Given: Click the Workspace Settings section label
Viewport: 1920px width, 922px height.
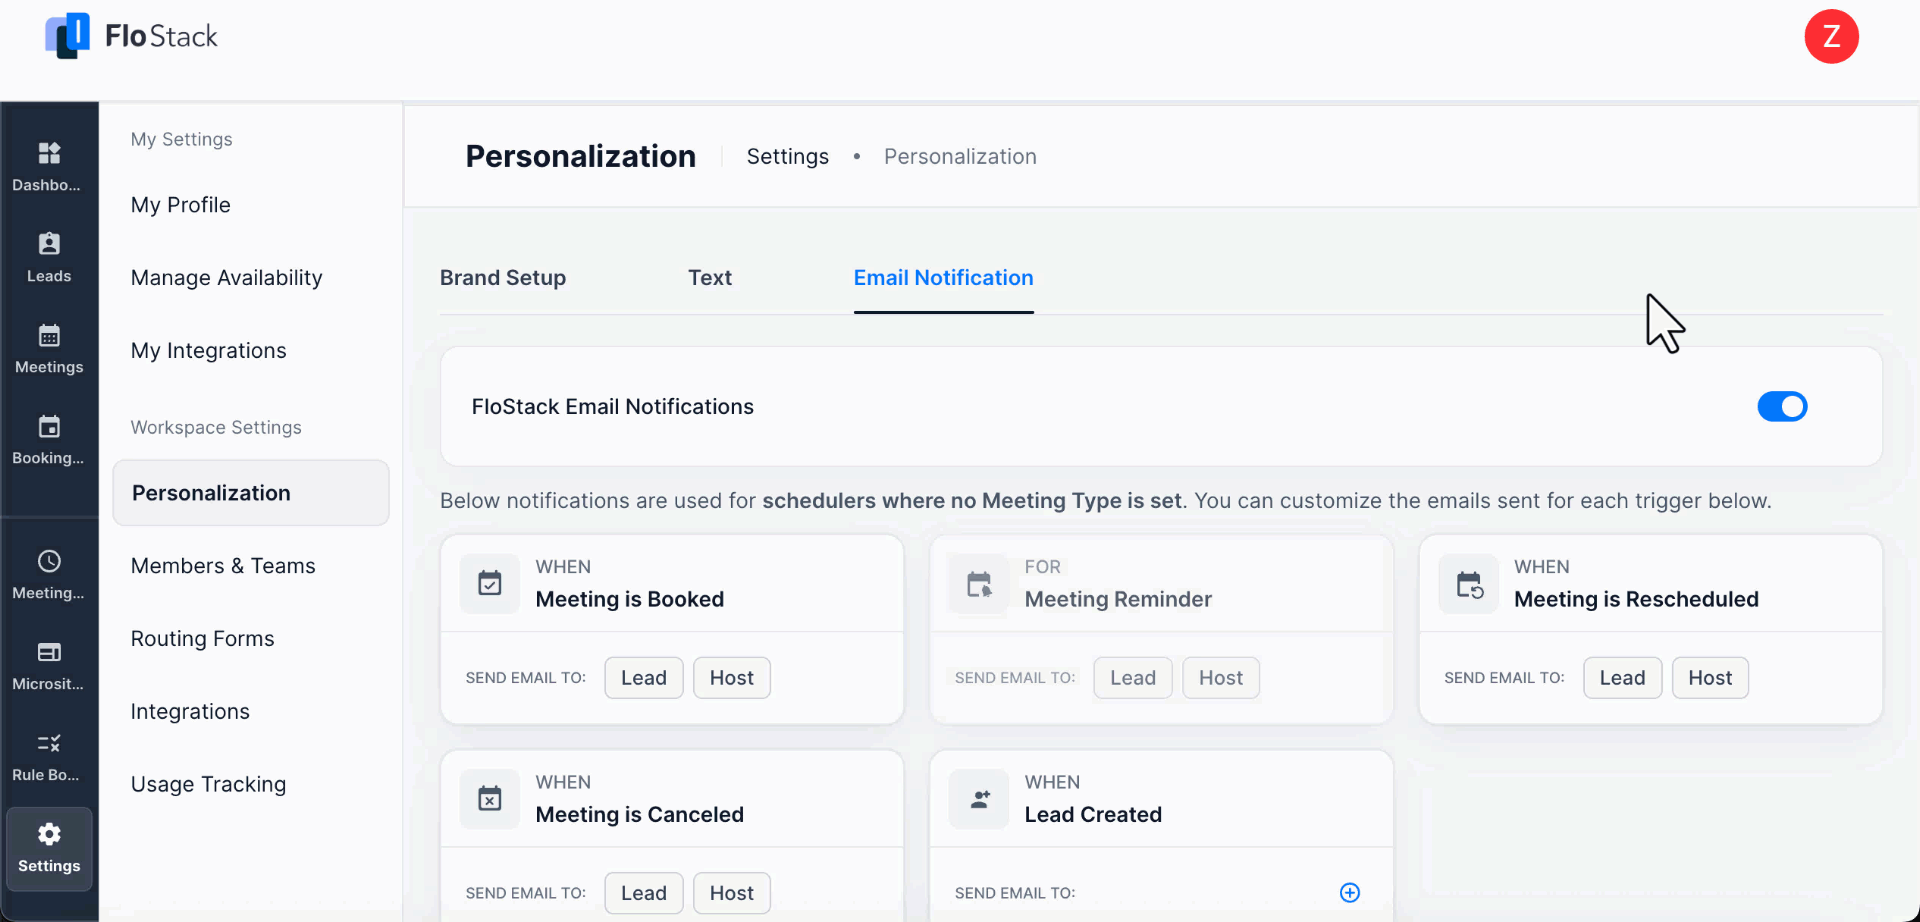Looking at the screenshot, I should point(216,428).
